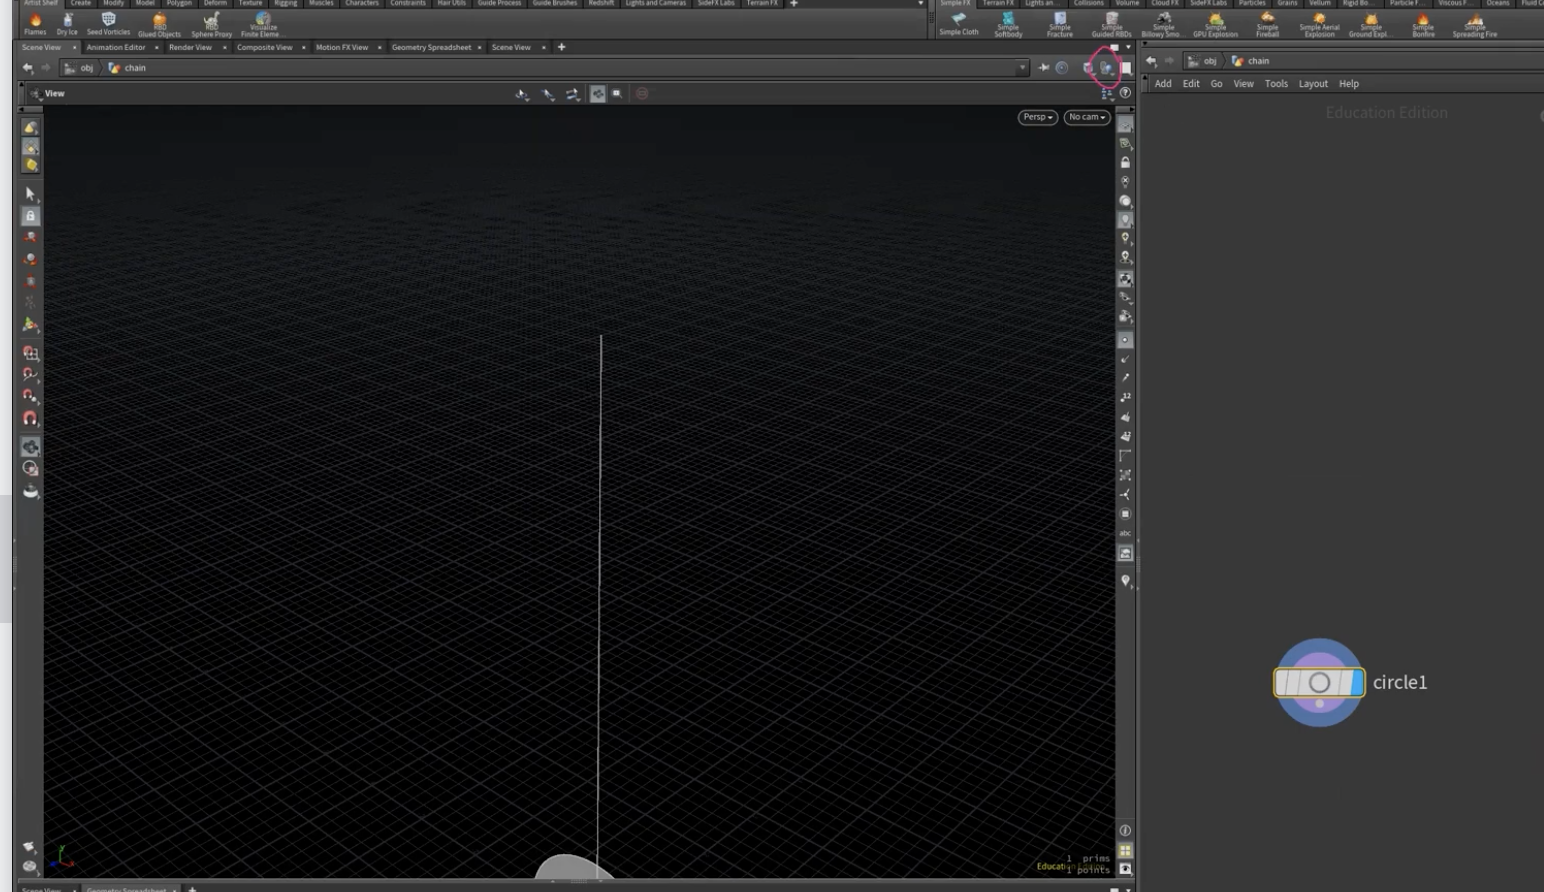
Task: Go back in the network editor path
Action: coord(1151,61)
